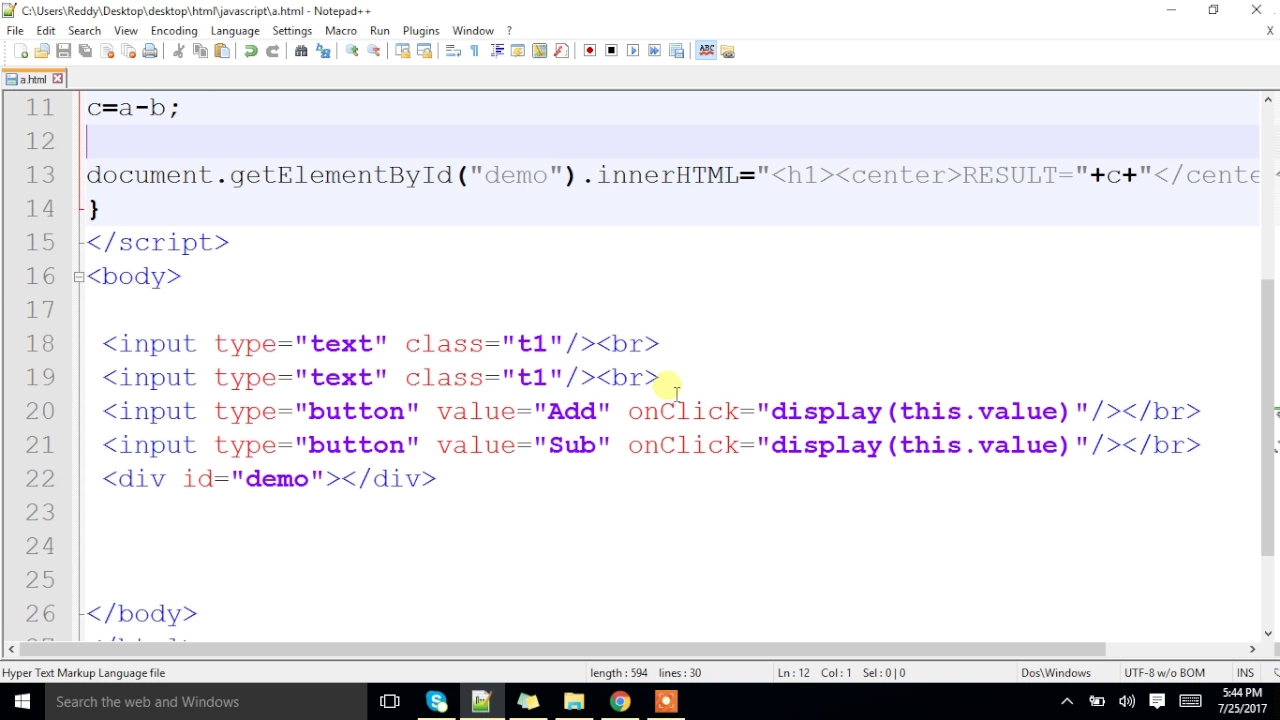
Task: Open the File menu
Action: point(15,31)
